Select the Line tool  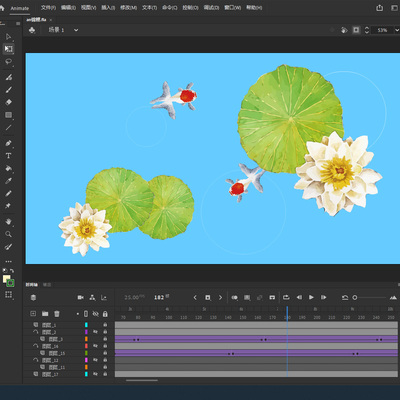click(x=9, y=127)
